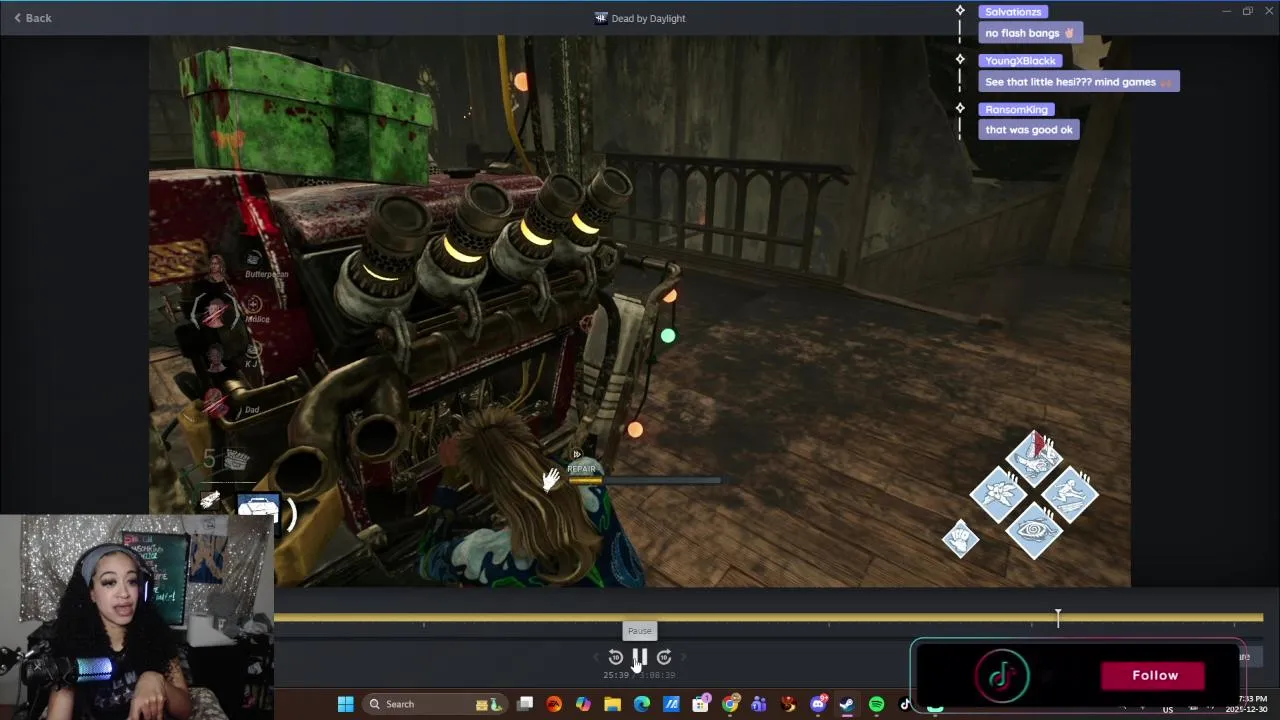
Task: Click the 'no flash bangs' chat message
Action: click(x=1030, y=33)
